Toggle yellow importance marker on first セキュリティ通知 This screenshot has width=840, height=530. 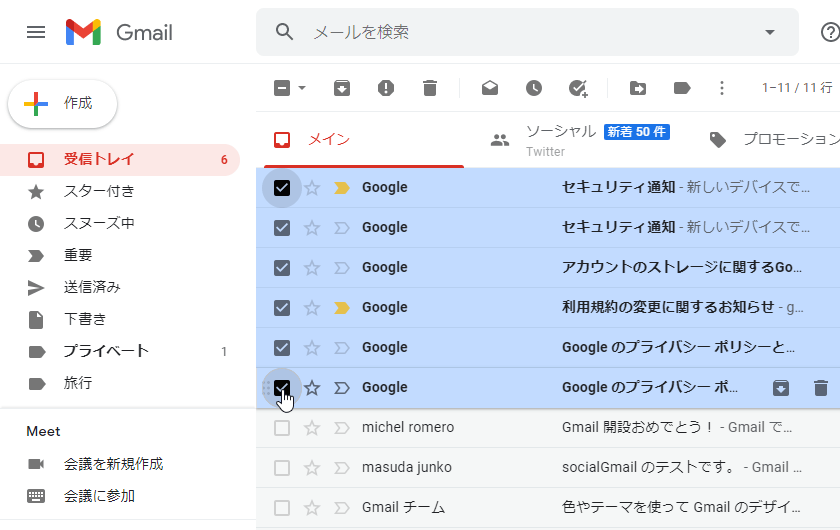pyautogui.click(x=342, y=188)
